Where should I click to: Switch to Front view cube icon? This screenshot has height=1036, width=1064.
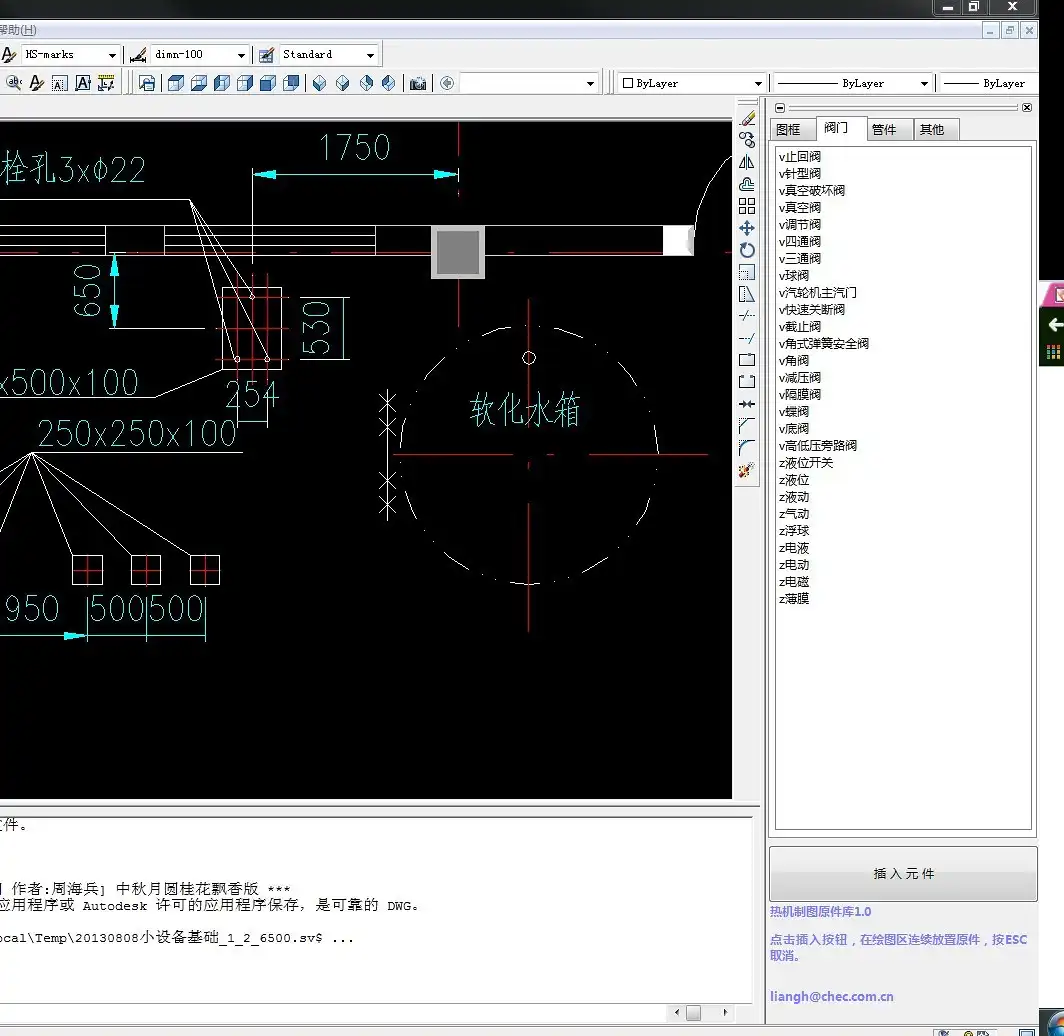268,83
